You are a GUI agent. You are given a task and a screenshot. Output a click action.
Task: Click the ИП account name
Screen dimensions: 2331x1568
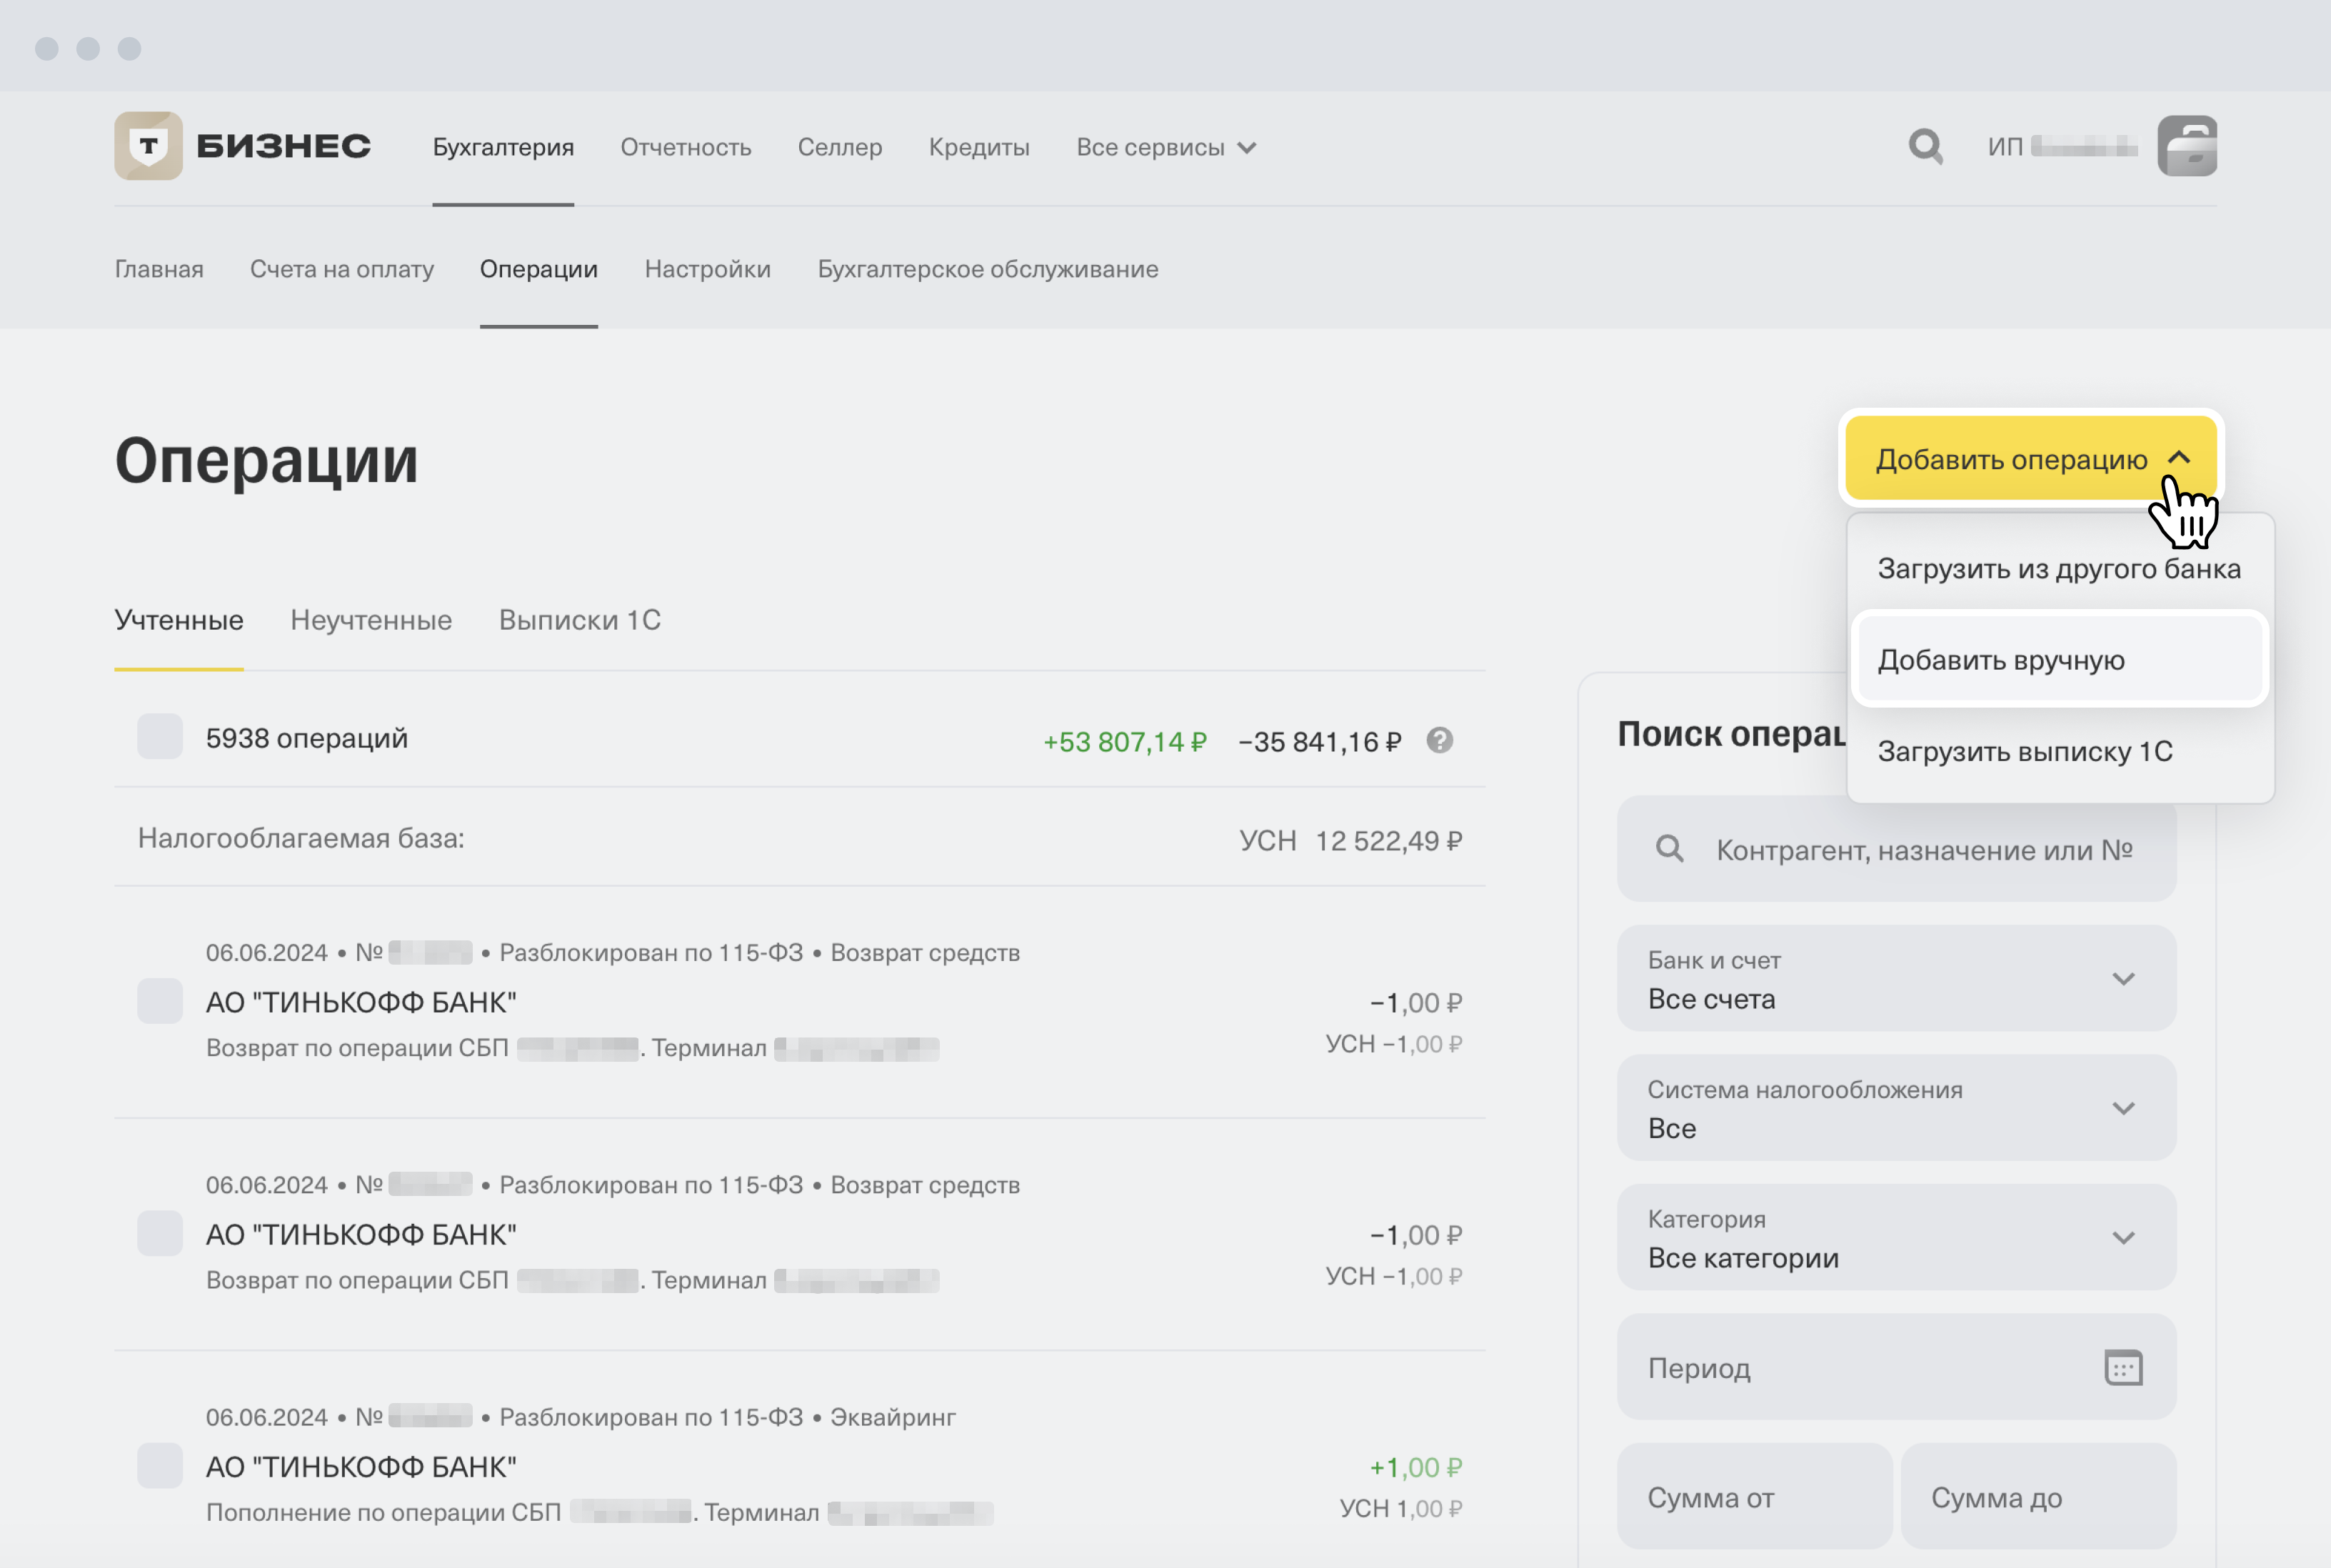pos(2062,147)
